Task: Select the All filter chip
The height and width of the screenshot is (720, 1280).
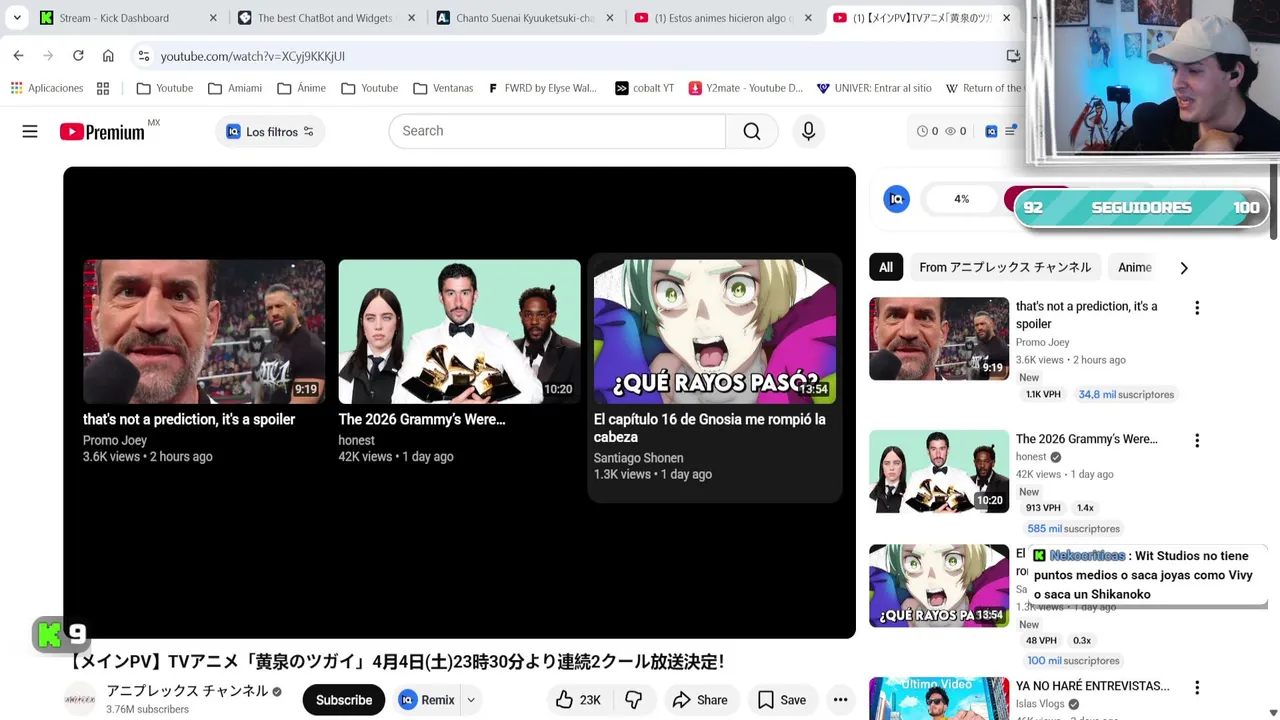Action: click(x=886, y=267)
